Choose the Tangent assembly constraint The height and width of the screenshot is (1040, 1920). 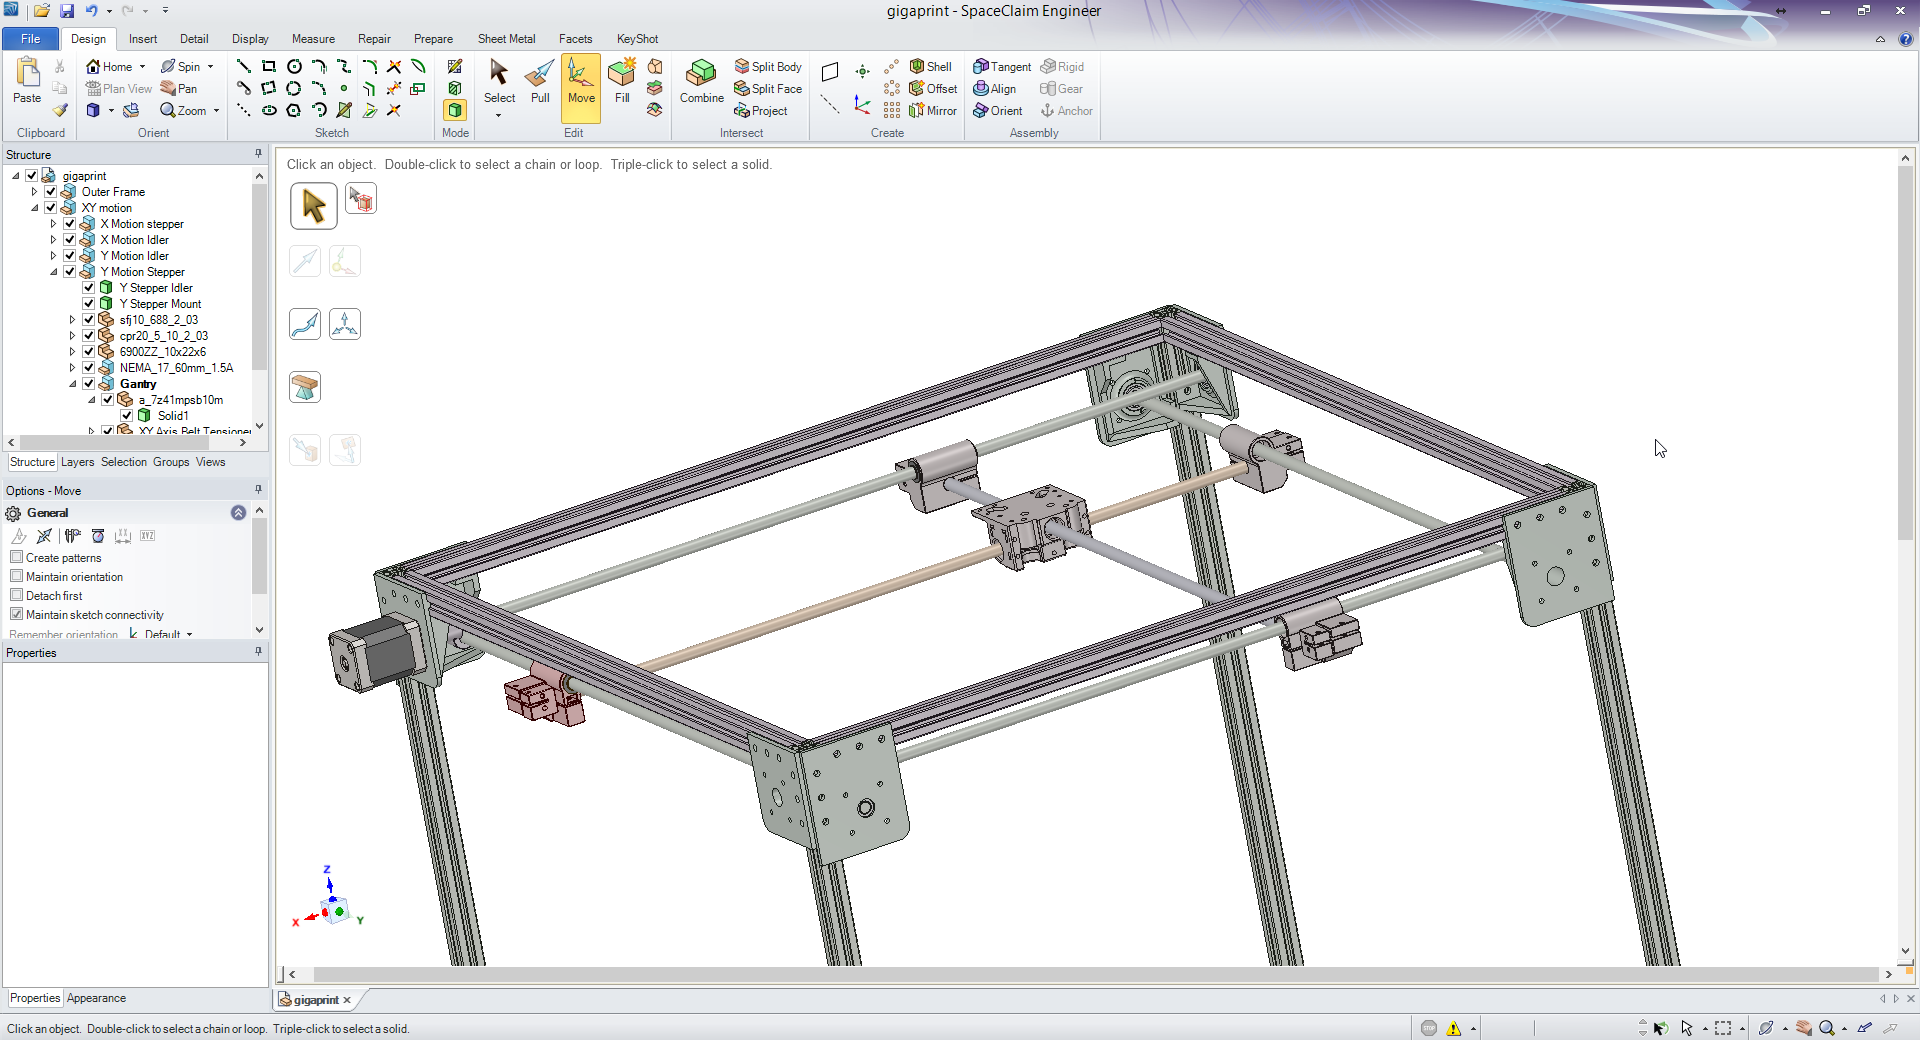pos(1002,67)
